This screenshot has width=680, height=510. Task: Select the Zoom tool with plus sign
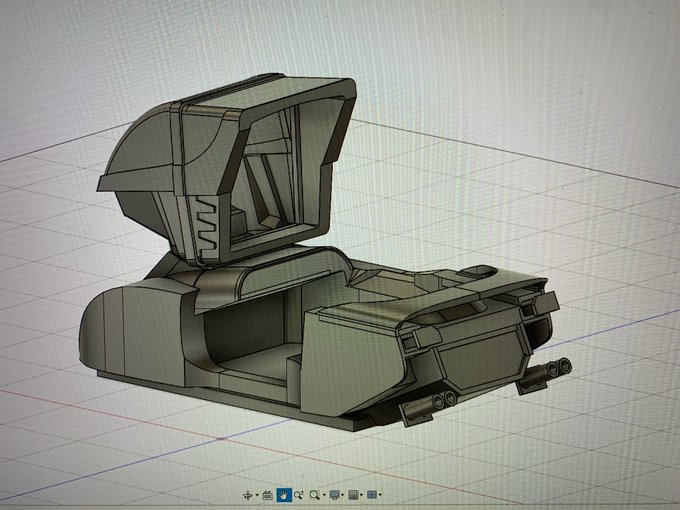pyautogui.click(x=298, y=495)
